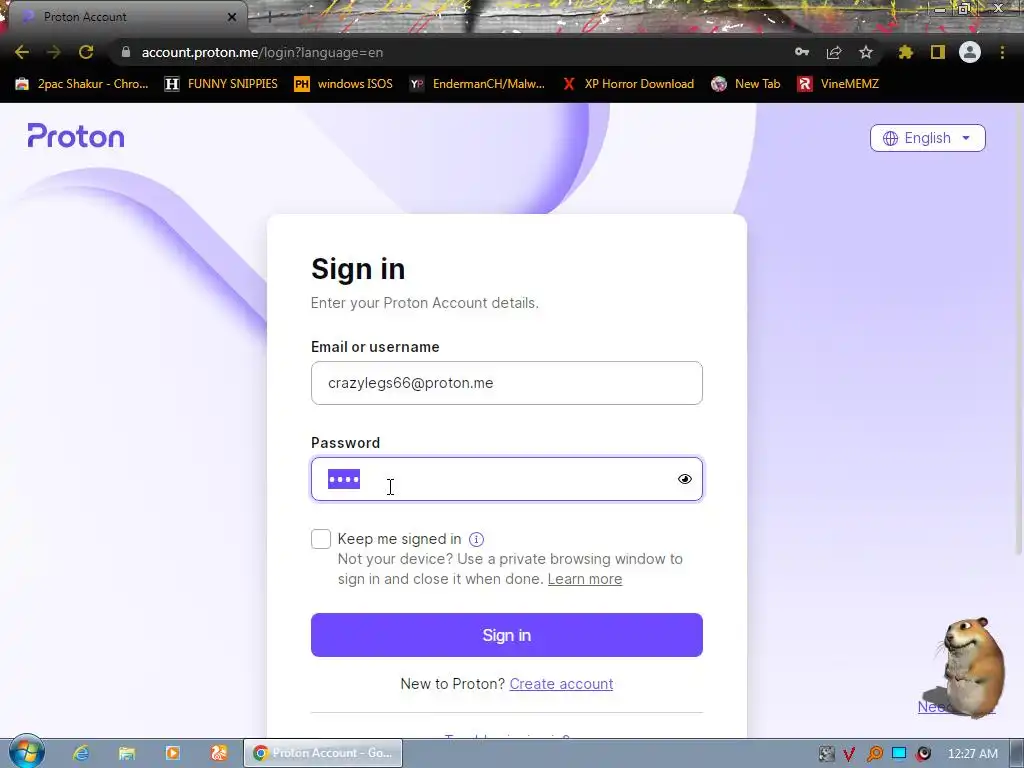Screen dimensions: 1024x768
Task: Click the purple Sign in button
Action: point(507,635)
